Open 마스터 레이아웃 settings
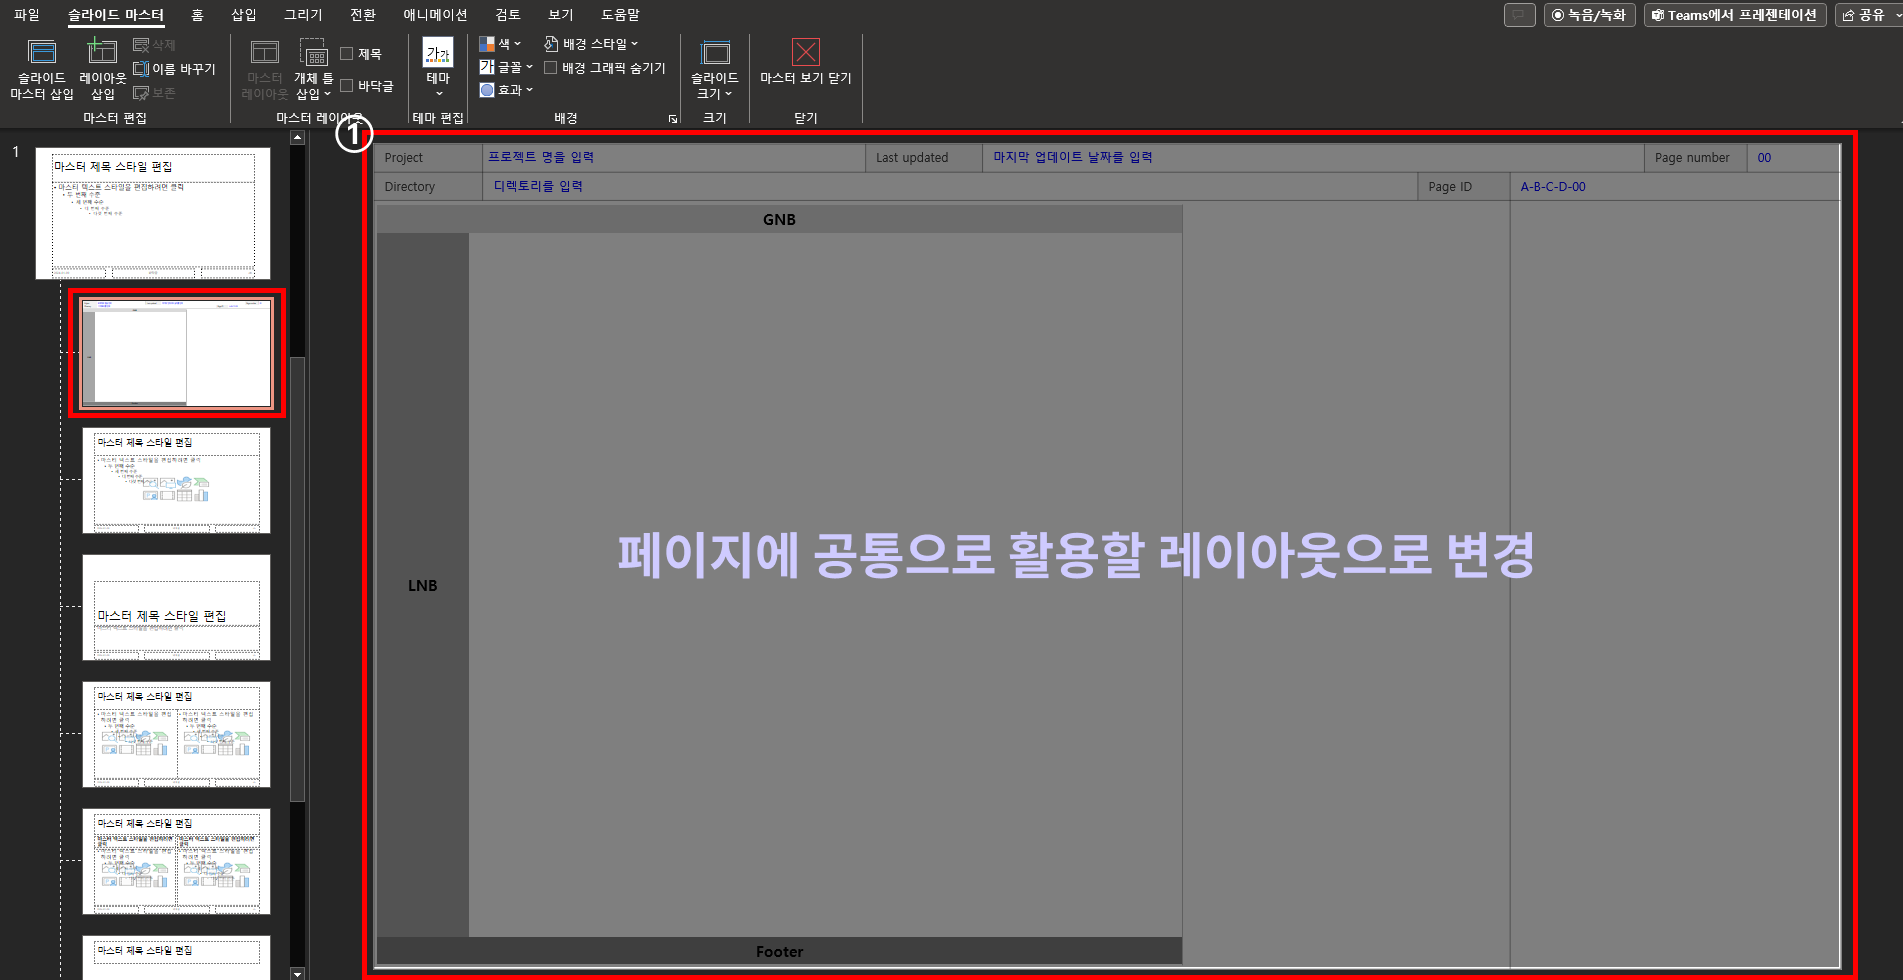The width and height of the screenshot is (1903, 980). (264, 70)
